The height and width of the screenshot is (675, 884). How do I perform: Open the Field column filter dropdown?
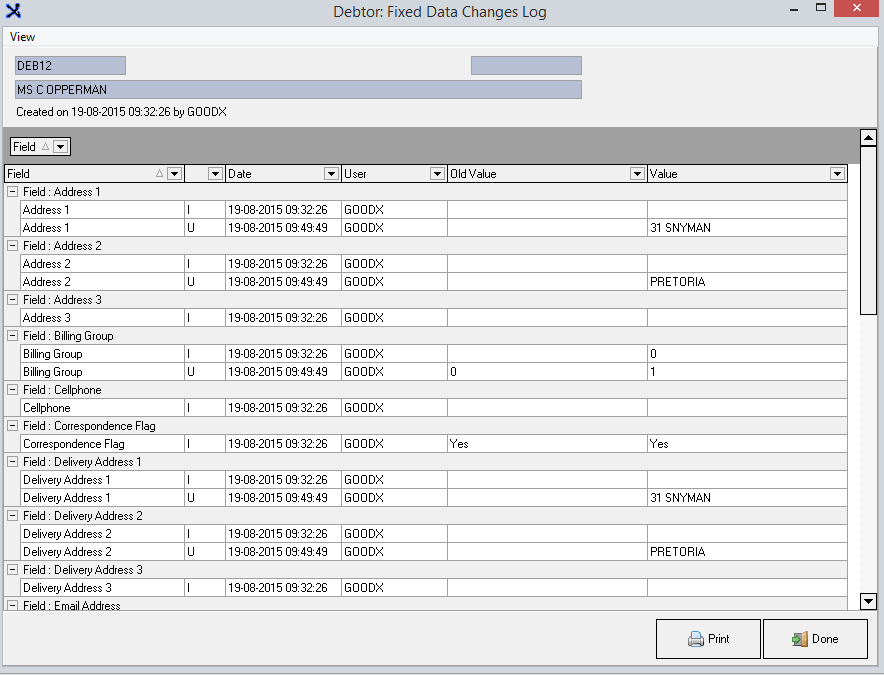click(x=175, y=174)
